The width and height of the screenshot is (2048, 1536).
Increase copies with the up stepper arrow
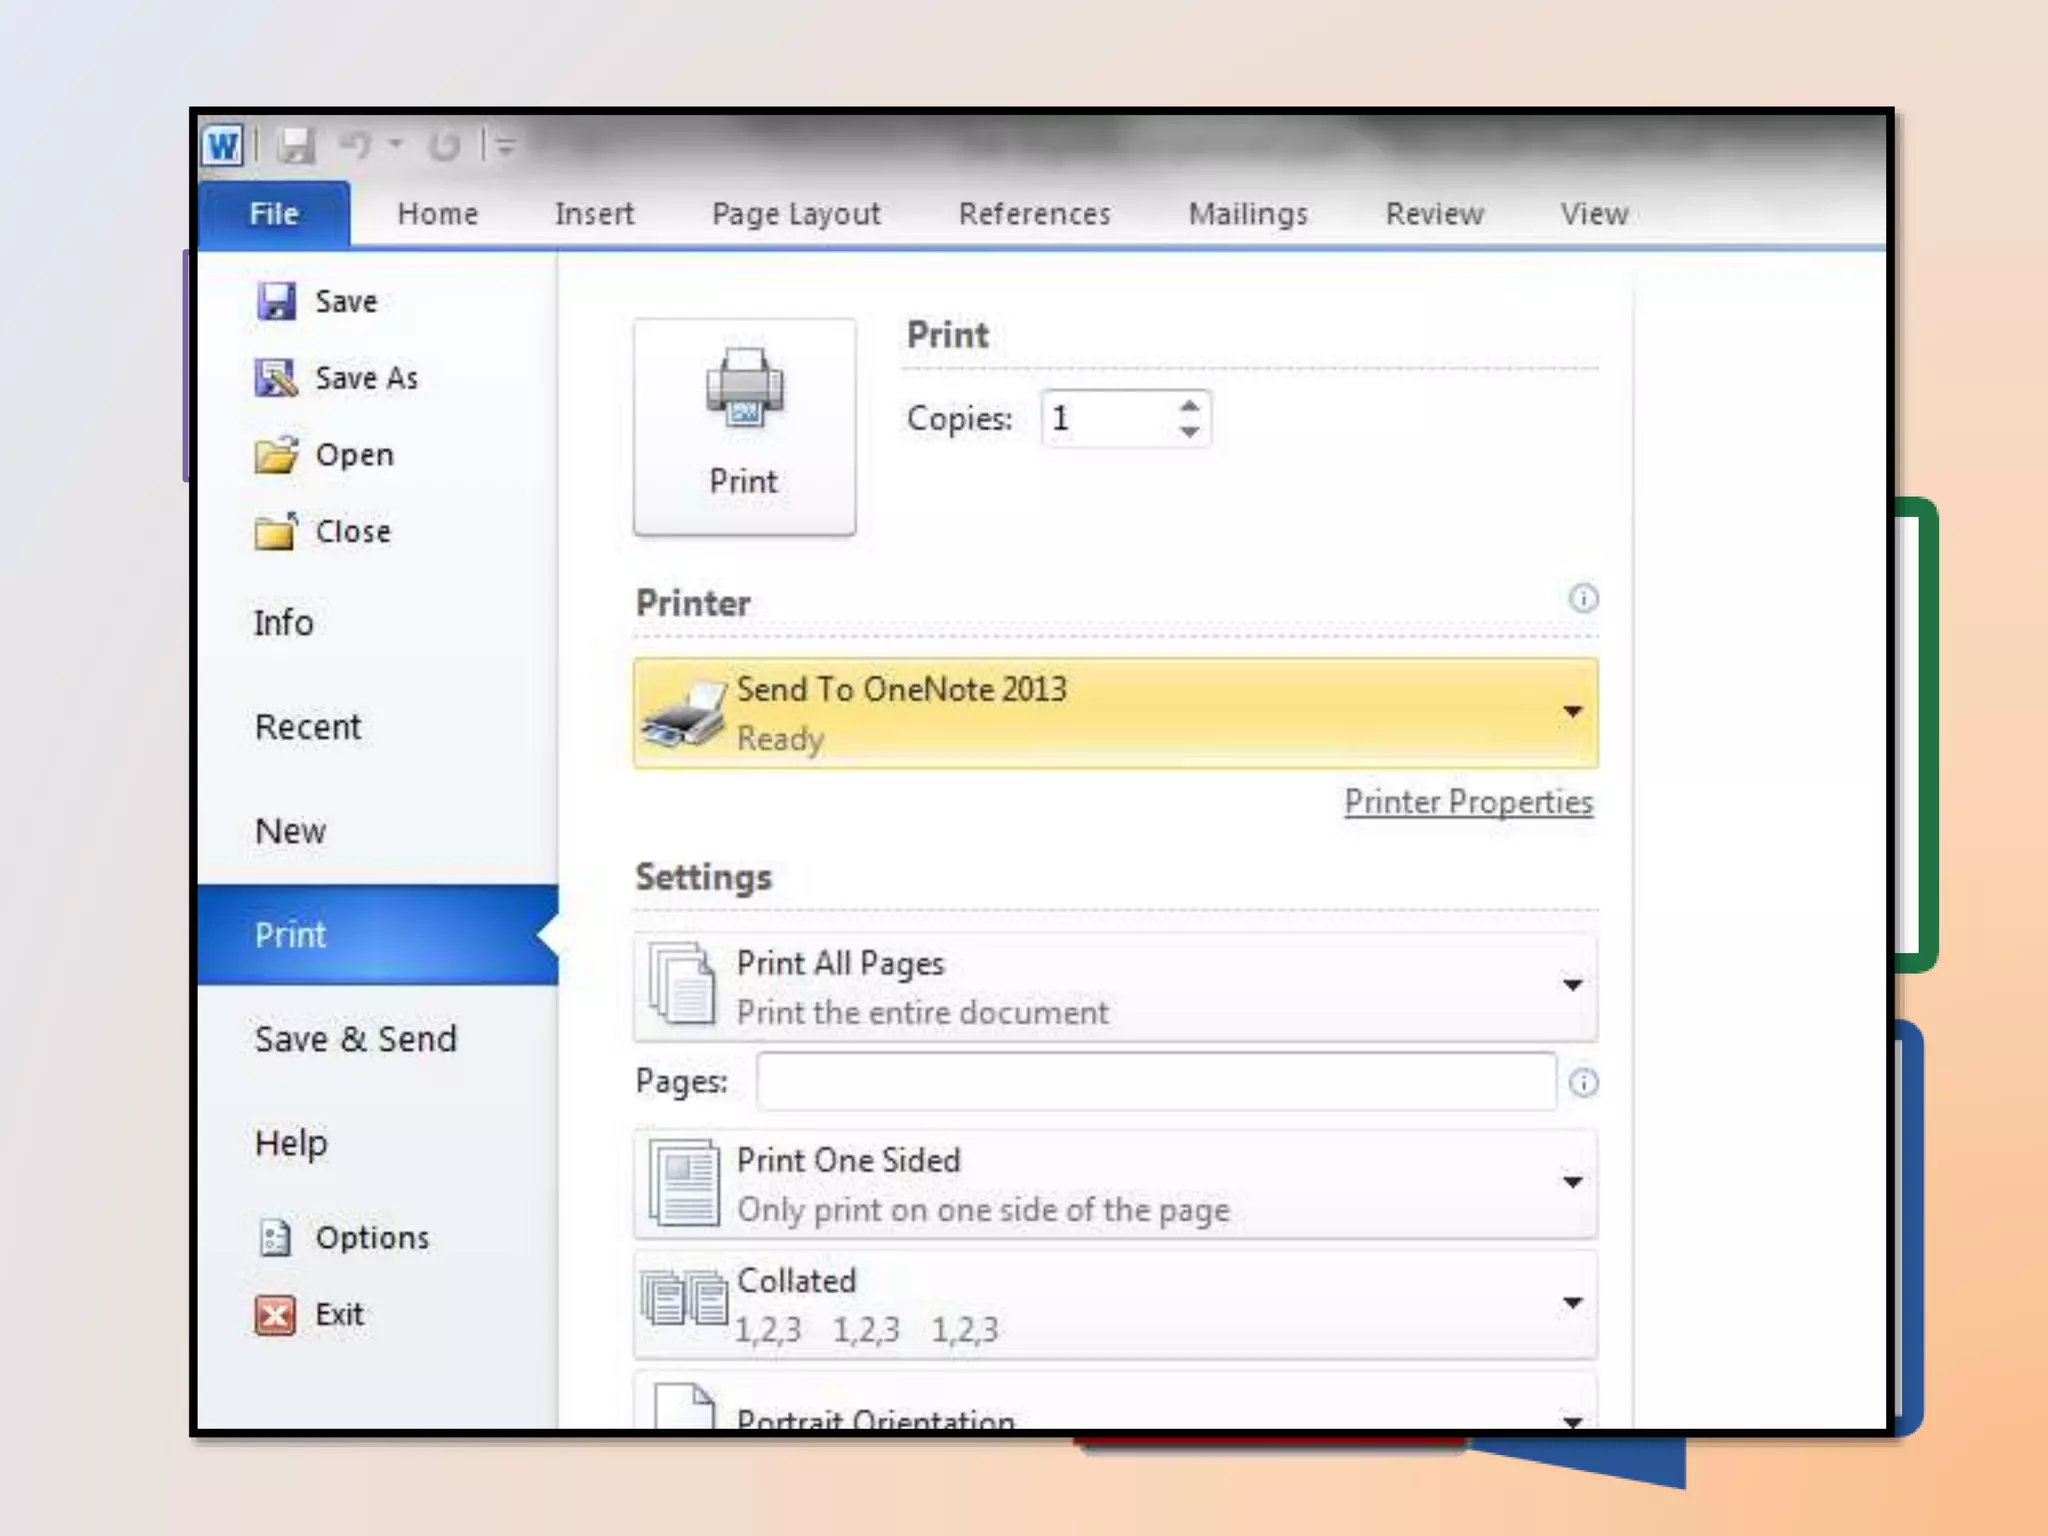click(x=1189, y=406)
